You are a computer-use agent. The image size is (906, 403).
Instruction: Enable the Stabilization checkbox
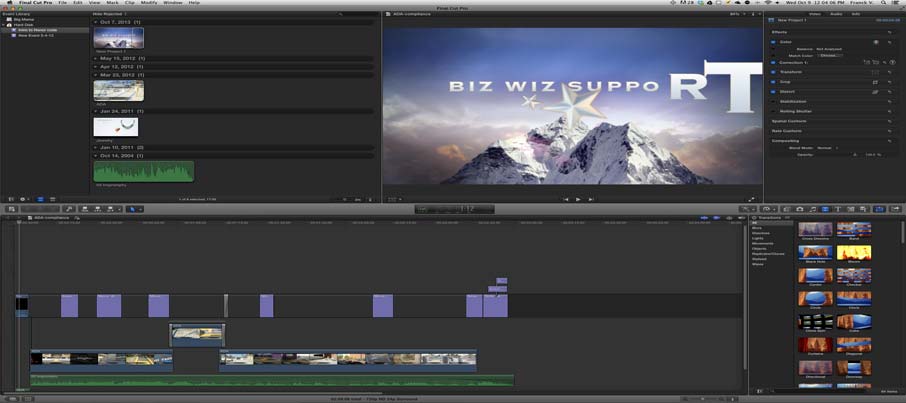[x=773, y=102]
